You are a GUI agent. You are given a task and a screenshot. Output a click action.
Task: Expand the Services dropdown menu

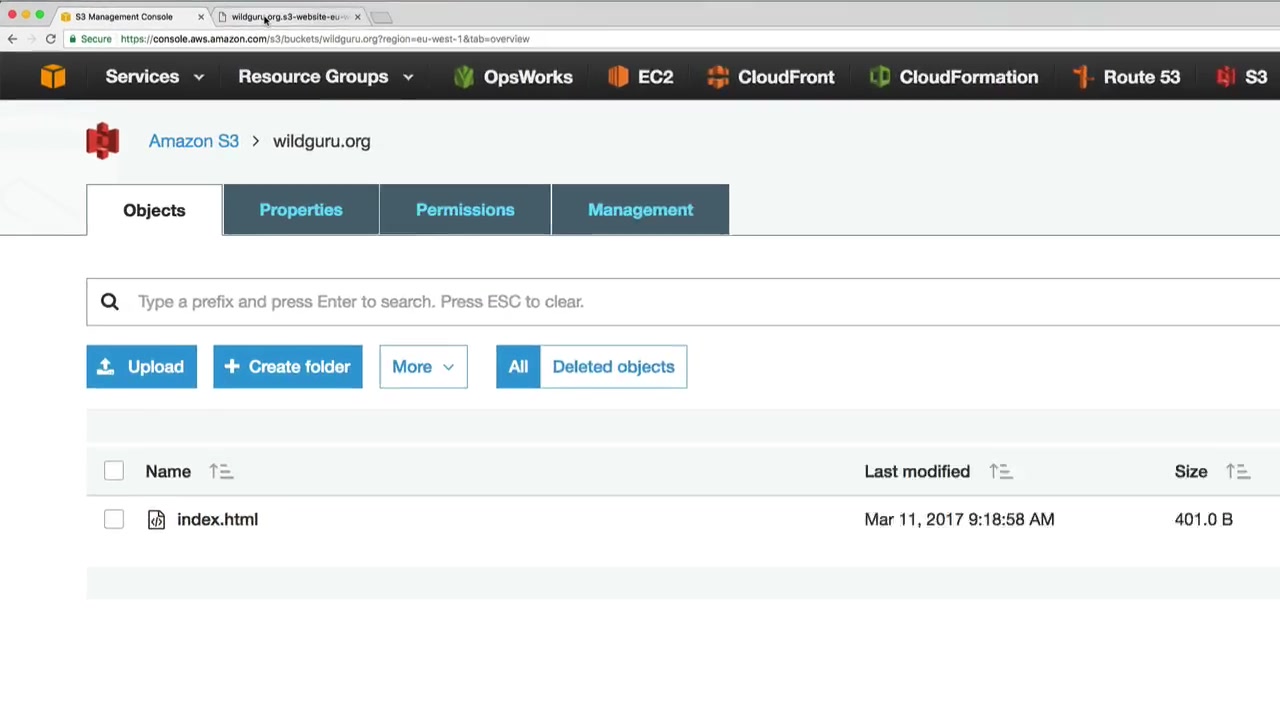tap(154, 77)
